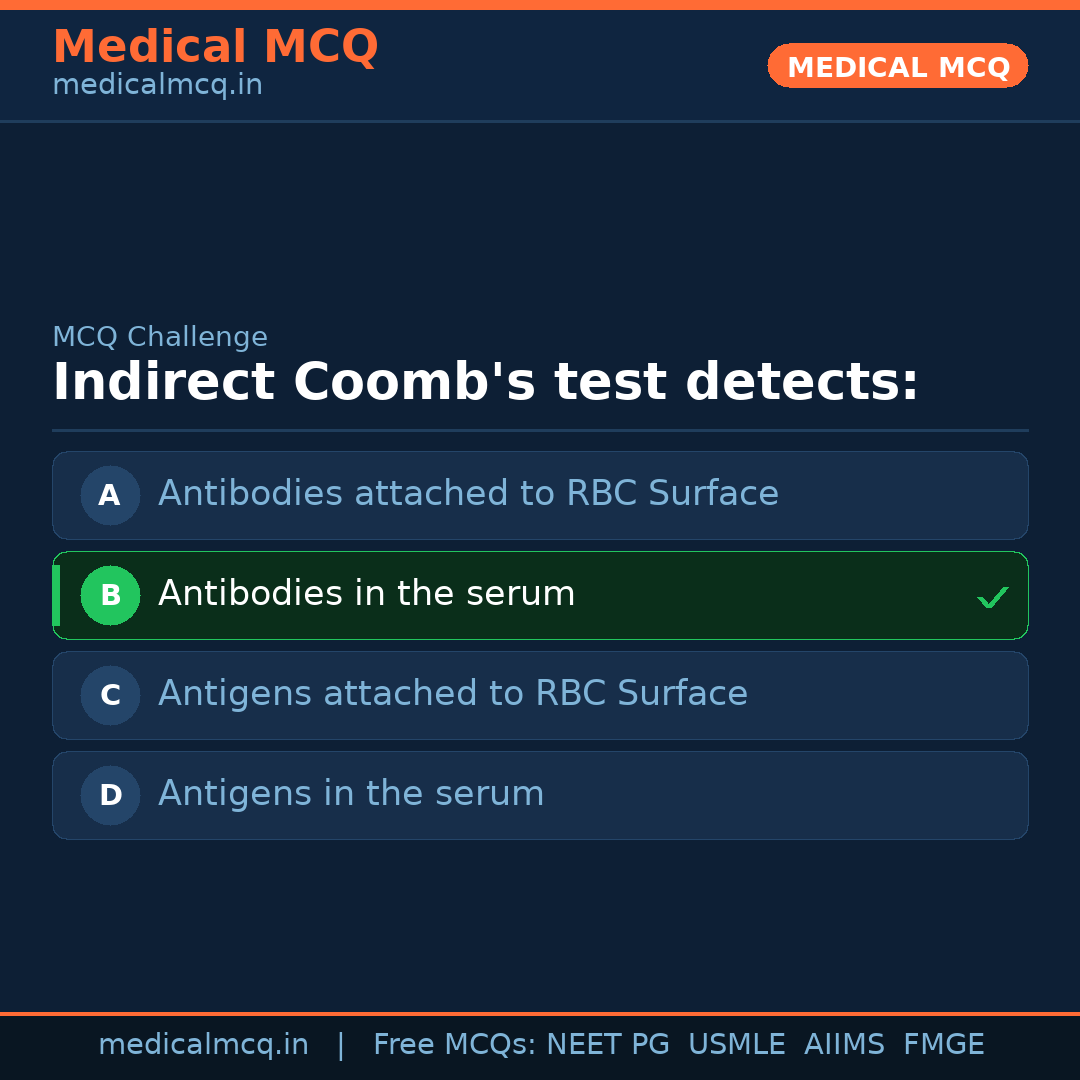Click the question 'Indirect Coomb's test detects:'
1080x1080 pixels.
485,383
